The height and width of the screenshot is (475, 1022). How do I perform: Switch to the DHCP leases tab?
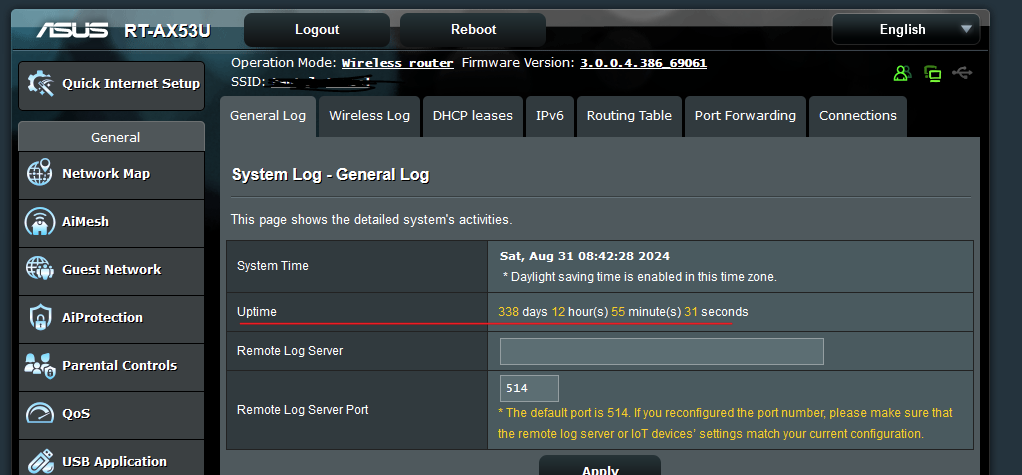(x=473, y=116)
